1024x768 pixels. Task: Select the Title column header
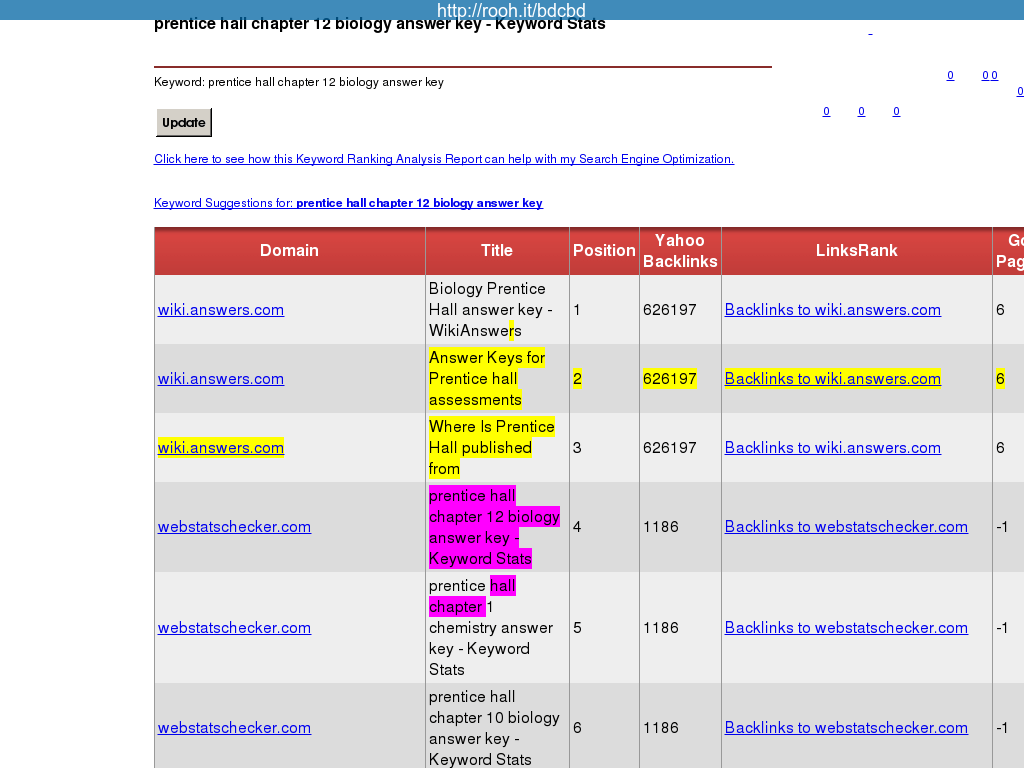tap(497, 251)
